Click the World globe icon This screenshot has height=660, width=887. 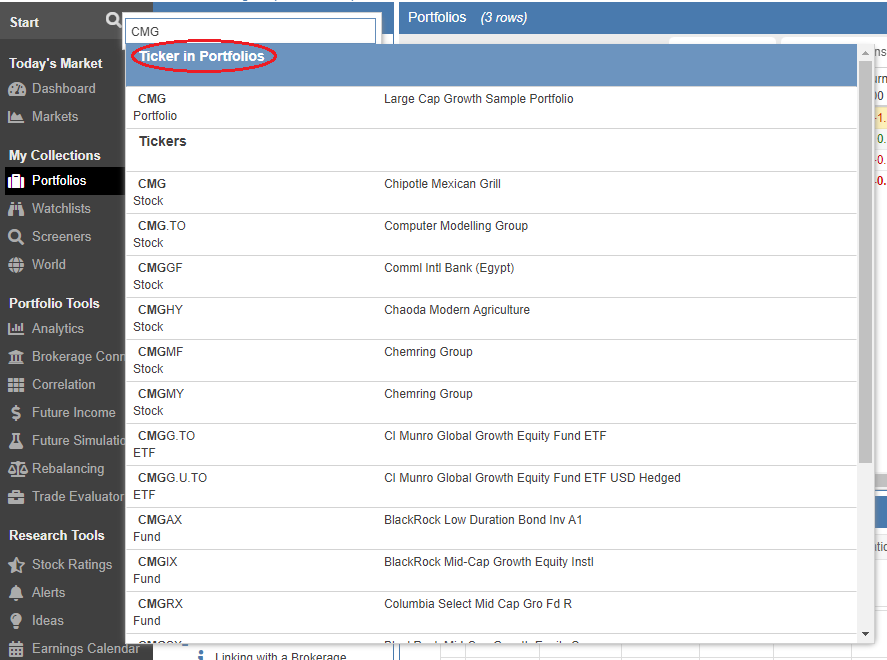pyautogui.click(x=16, y=265)
